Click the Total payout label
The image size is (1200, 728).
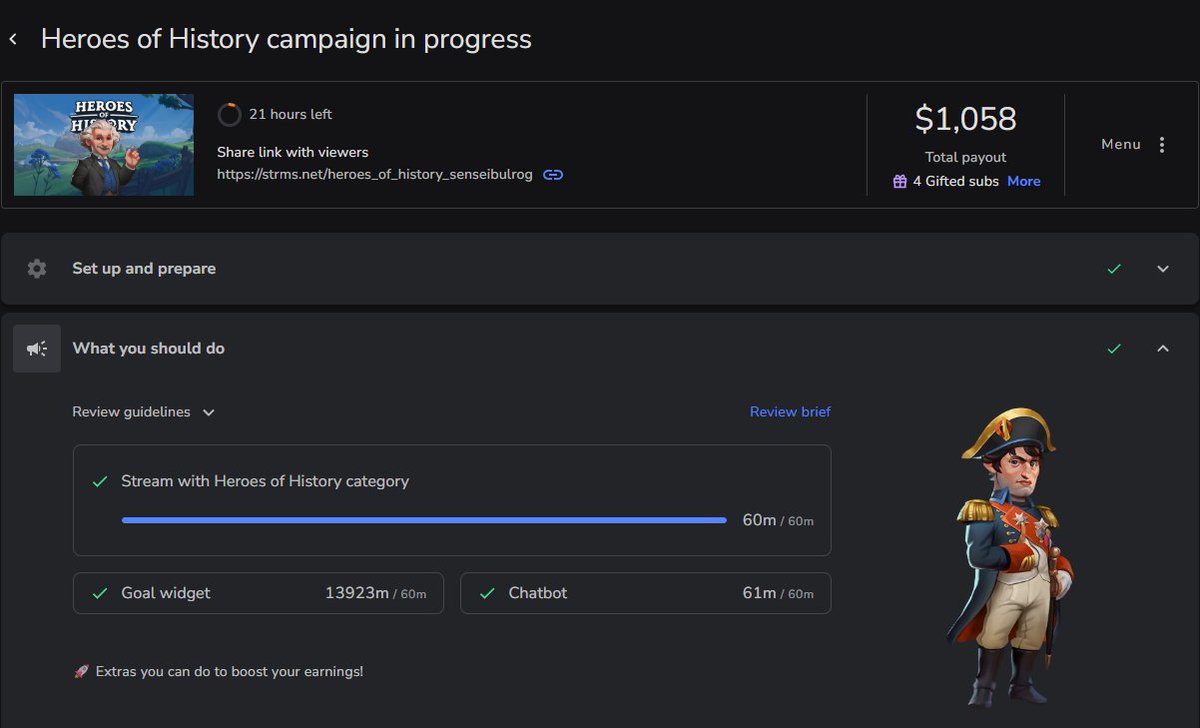click(x=965, y=157)
